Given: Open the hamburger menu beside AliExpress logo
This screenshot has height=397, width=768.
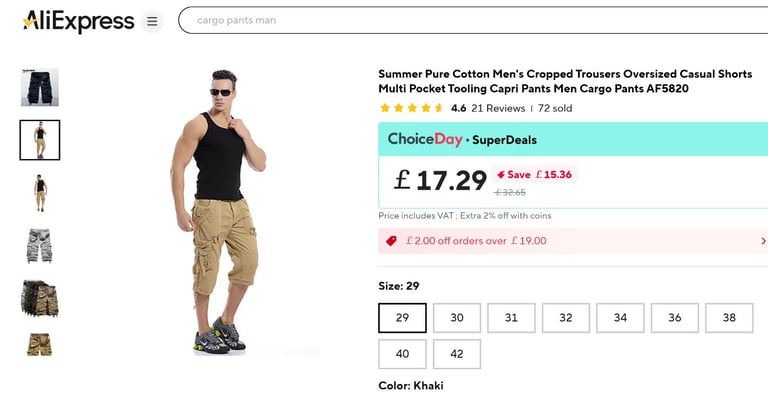Looking at the screenshot, I should [x=152, y=21].
